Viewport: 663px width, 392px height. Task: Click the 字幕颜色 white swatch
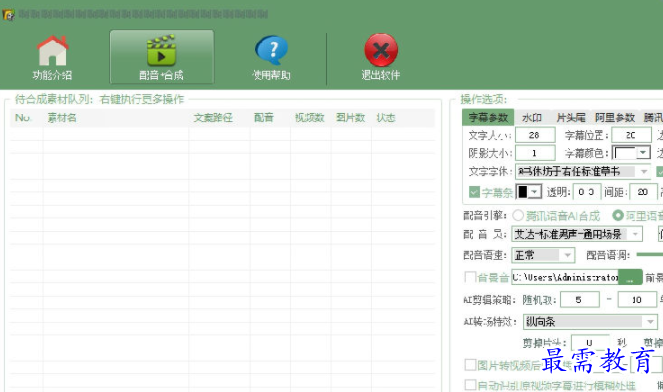pos(625,152)
